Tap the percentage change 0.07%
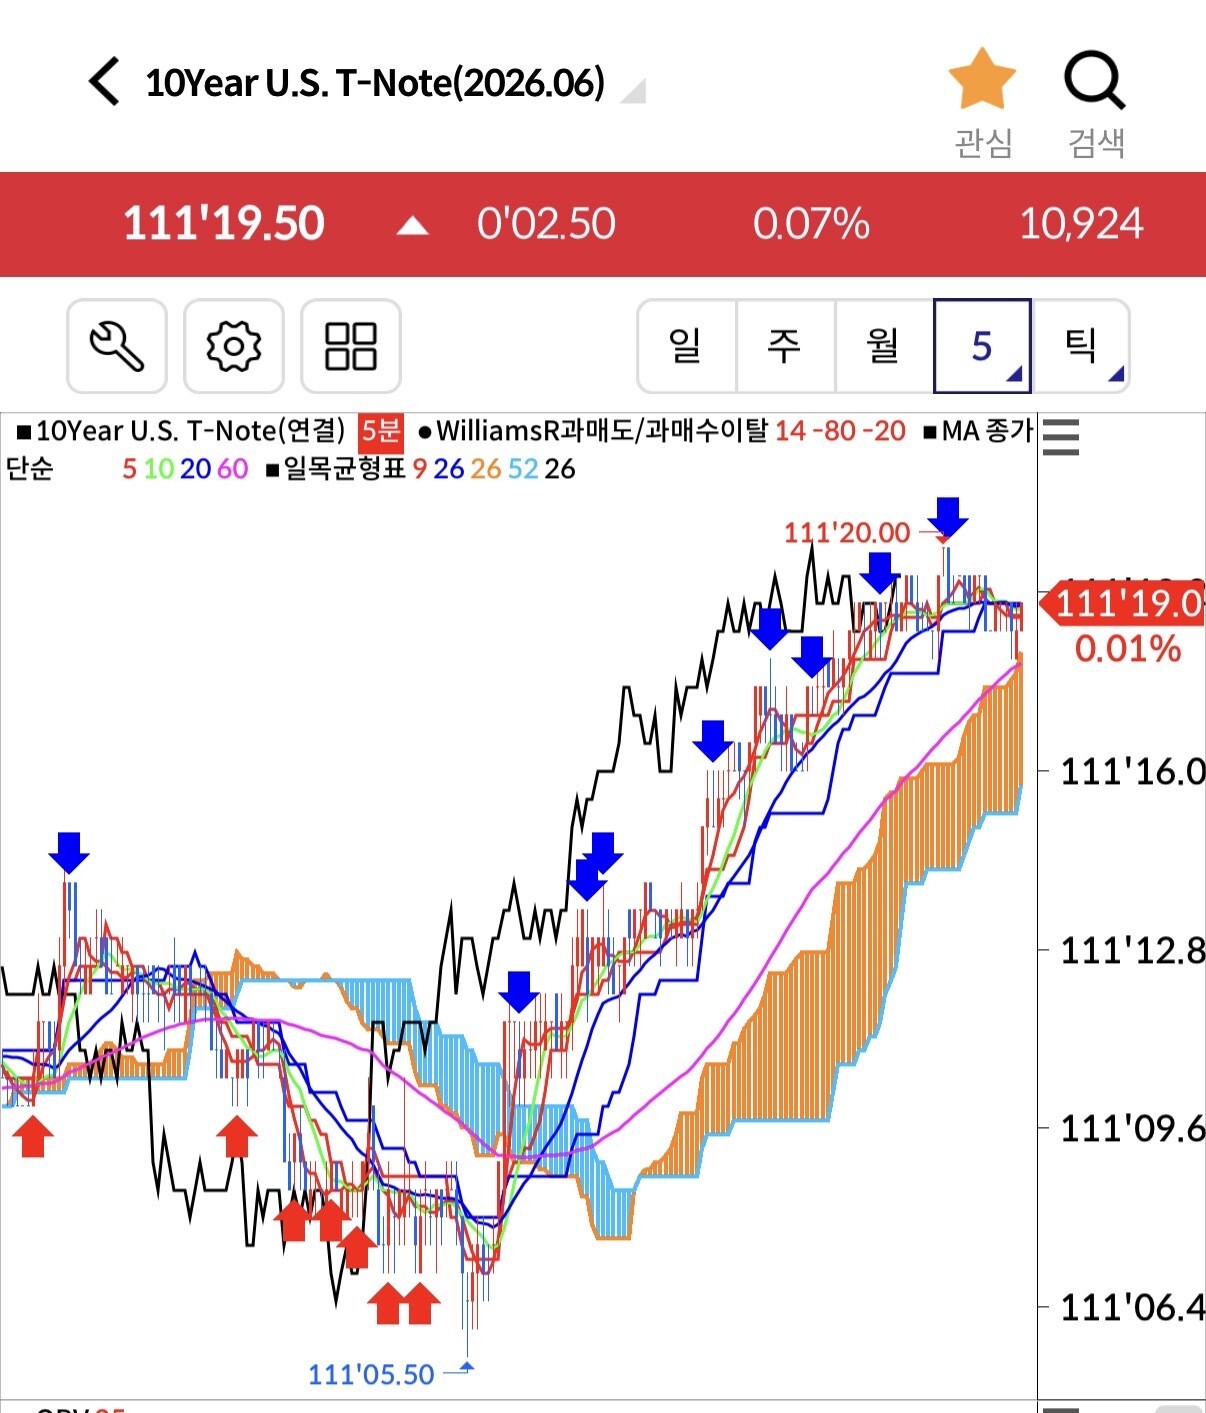1206x1413 pixels. pyautogui.click(x=811, y=224)
